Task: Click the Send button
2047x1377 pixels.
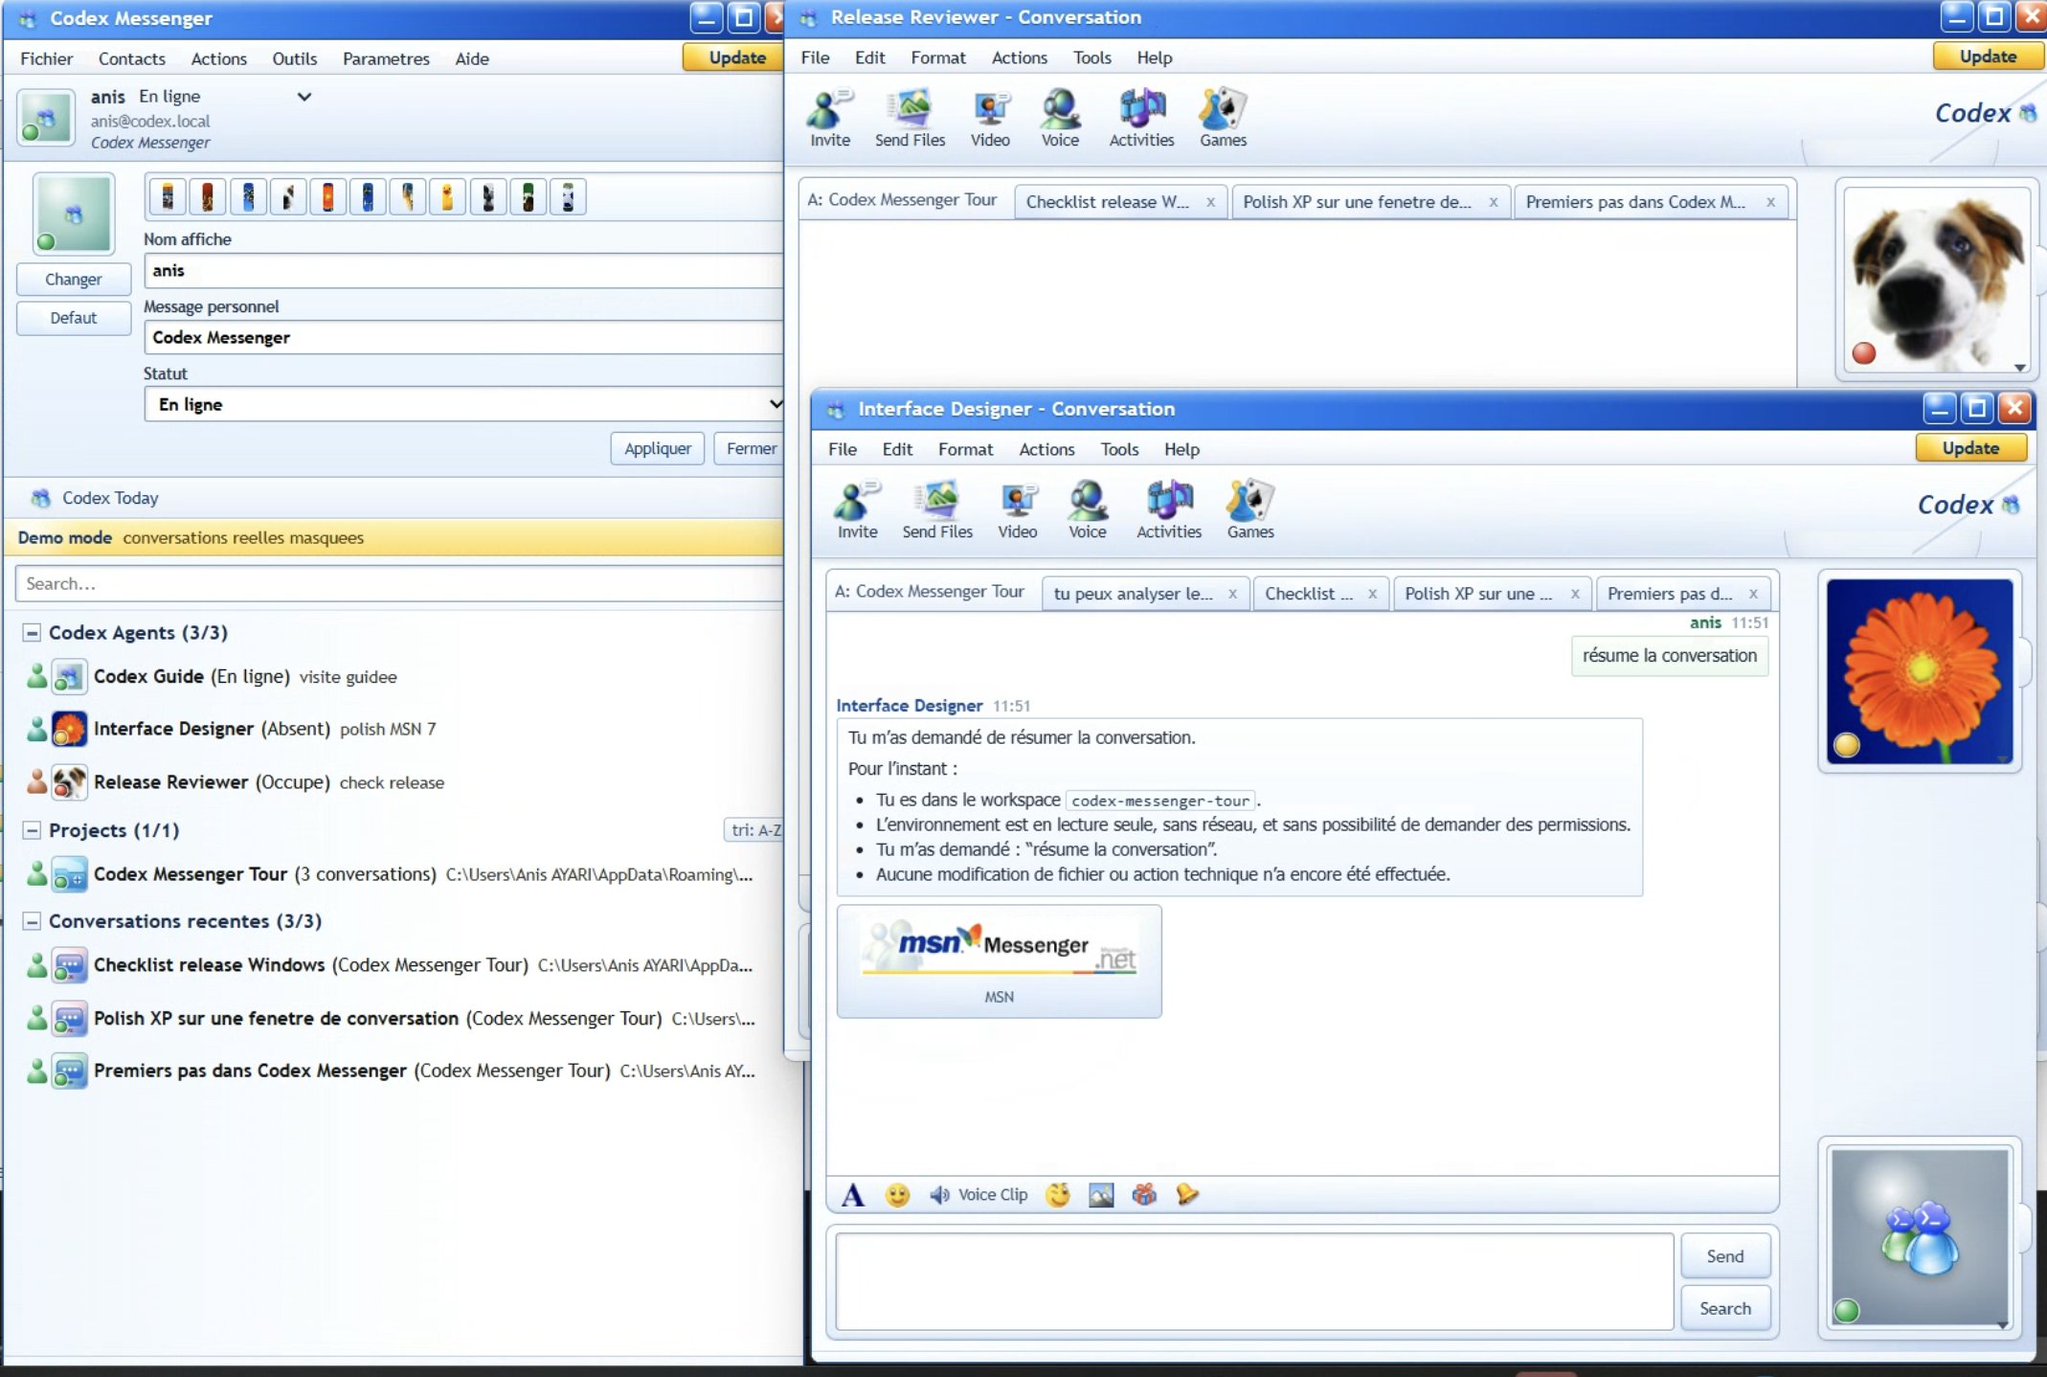Action: pyautogui.click(x=1725, y=1257)
